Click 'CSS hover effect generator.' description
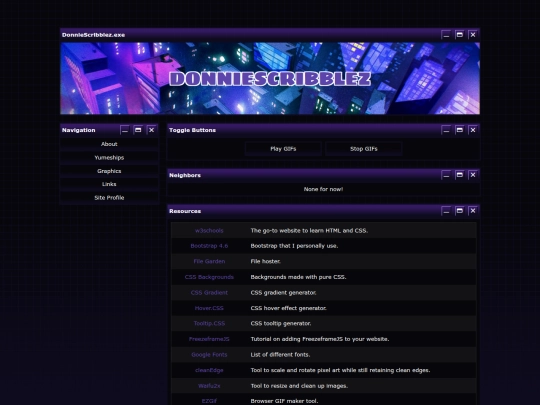The width and height of the screenshot is (540, 405). tap(289, 308)
